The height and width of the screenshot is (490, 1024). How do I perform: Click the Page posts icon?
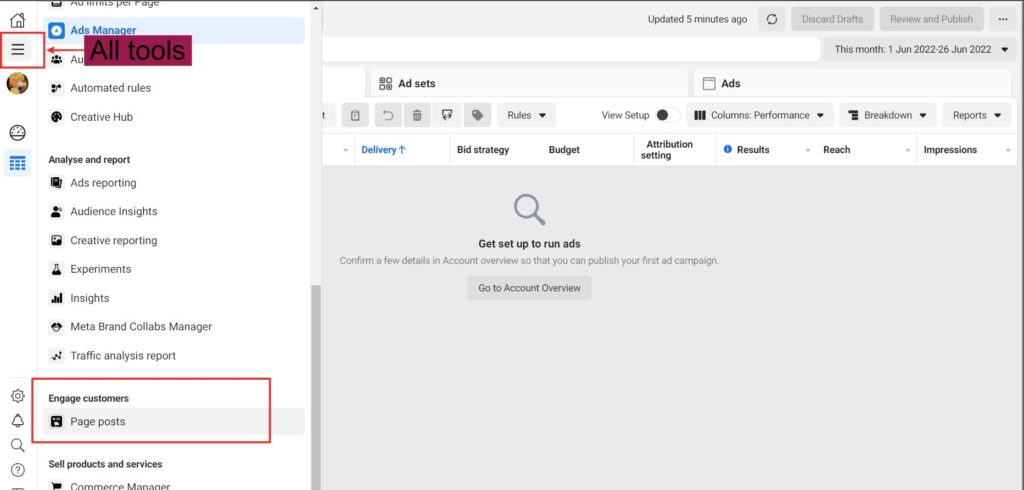click(57, 421)
